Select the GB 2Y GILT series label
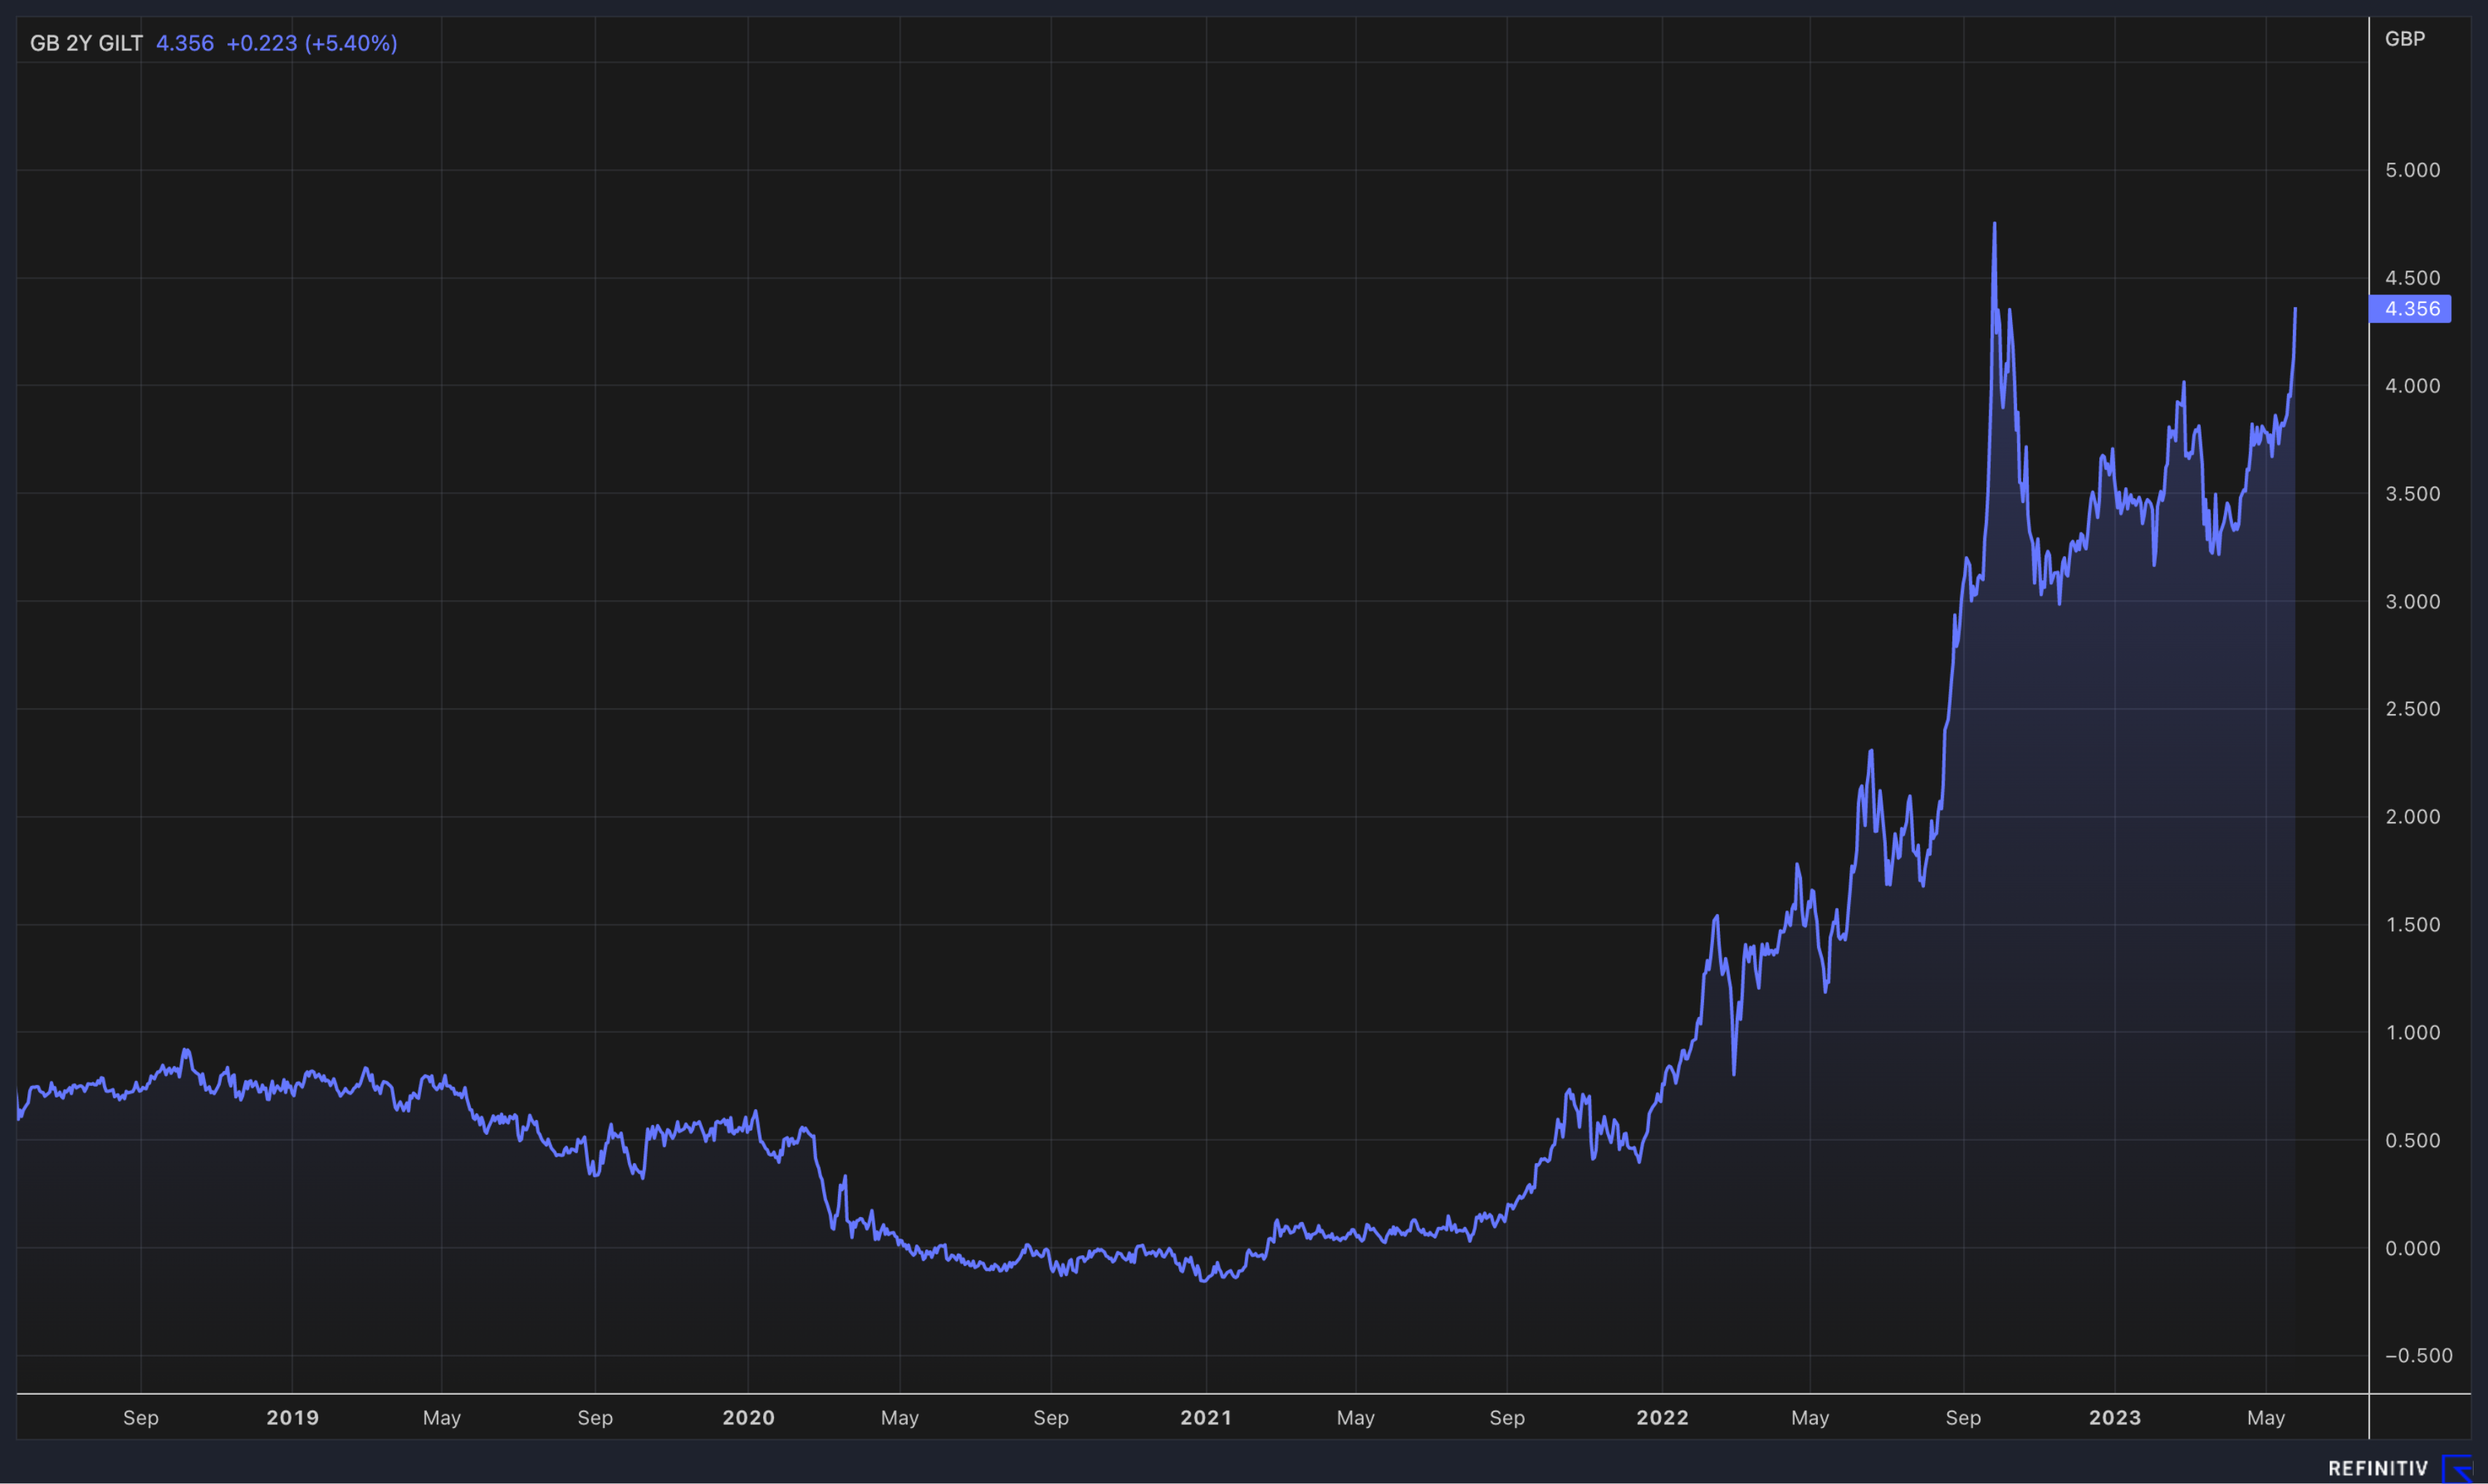The width and height of the screenshot is (2488, 1484). point(86,43)
